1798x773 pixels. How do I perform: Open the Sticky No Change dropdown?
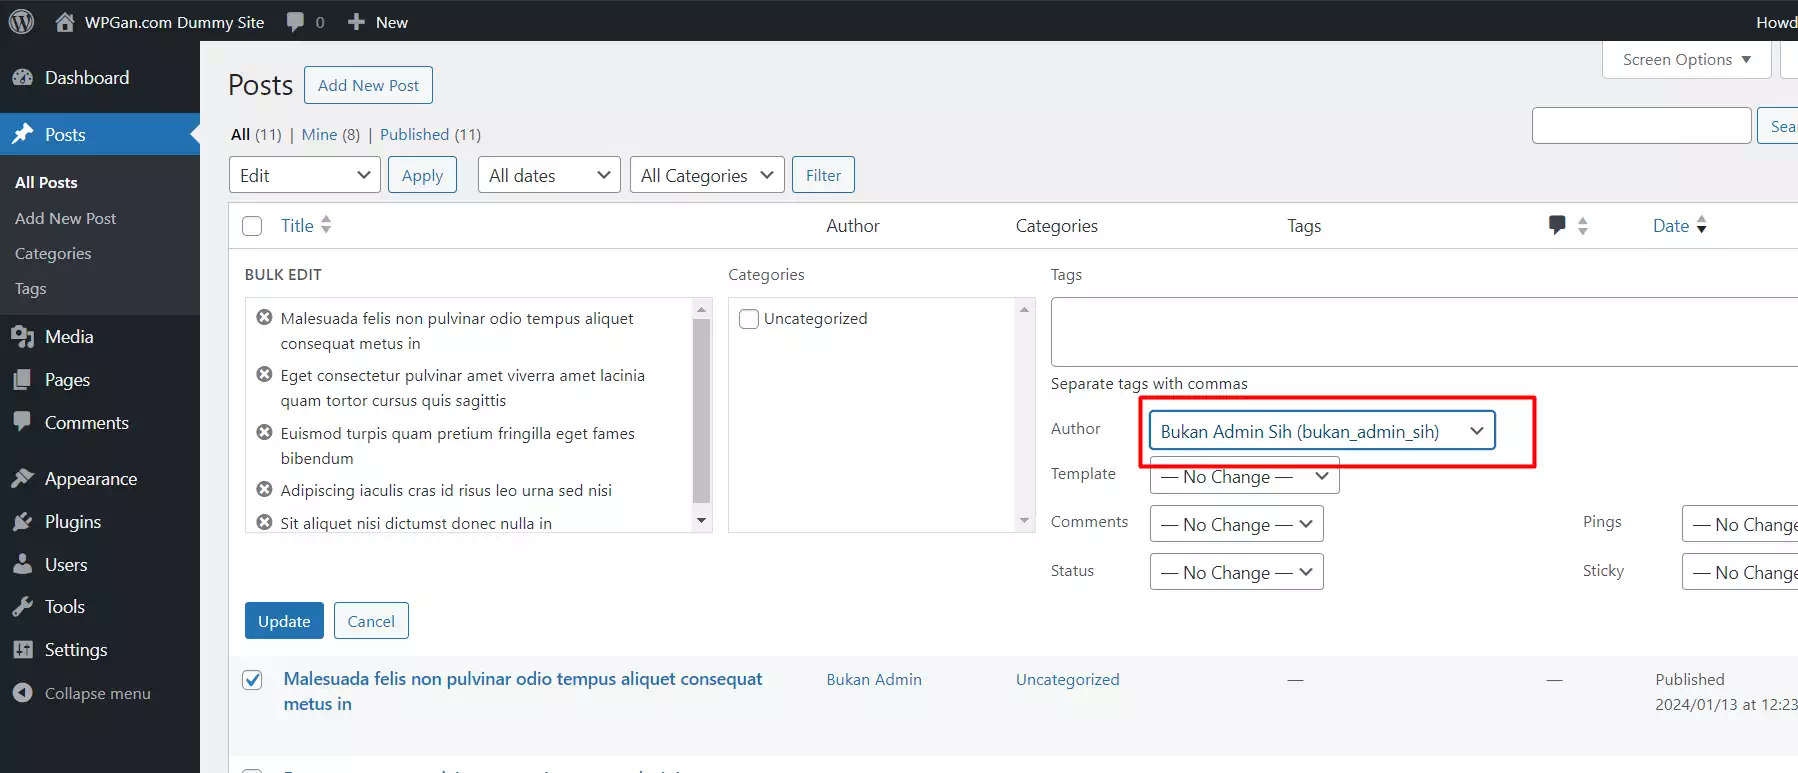1740,572
